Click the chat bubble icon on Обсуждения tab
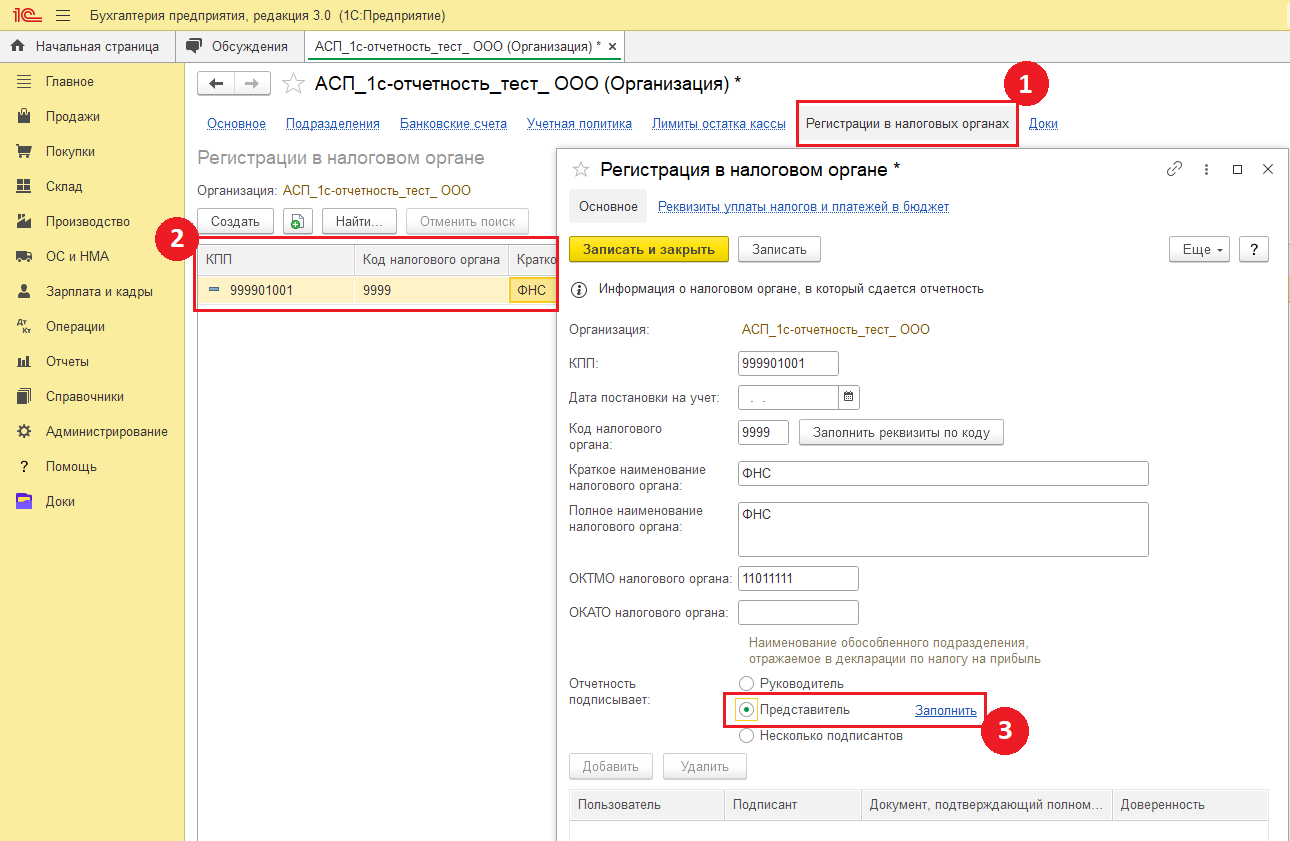The width and height of the screenshot is (1290, 841). pos(194,46)
